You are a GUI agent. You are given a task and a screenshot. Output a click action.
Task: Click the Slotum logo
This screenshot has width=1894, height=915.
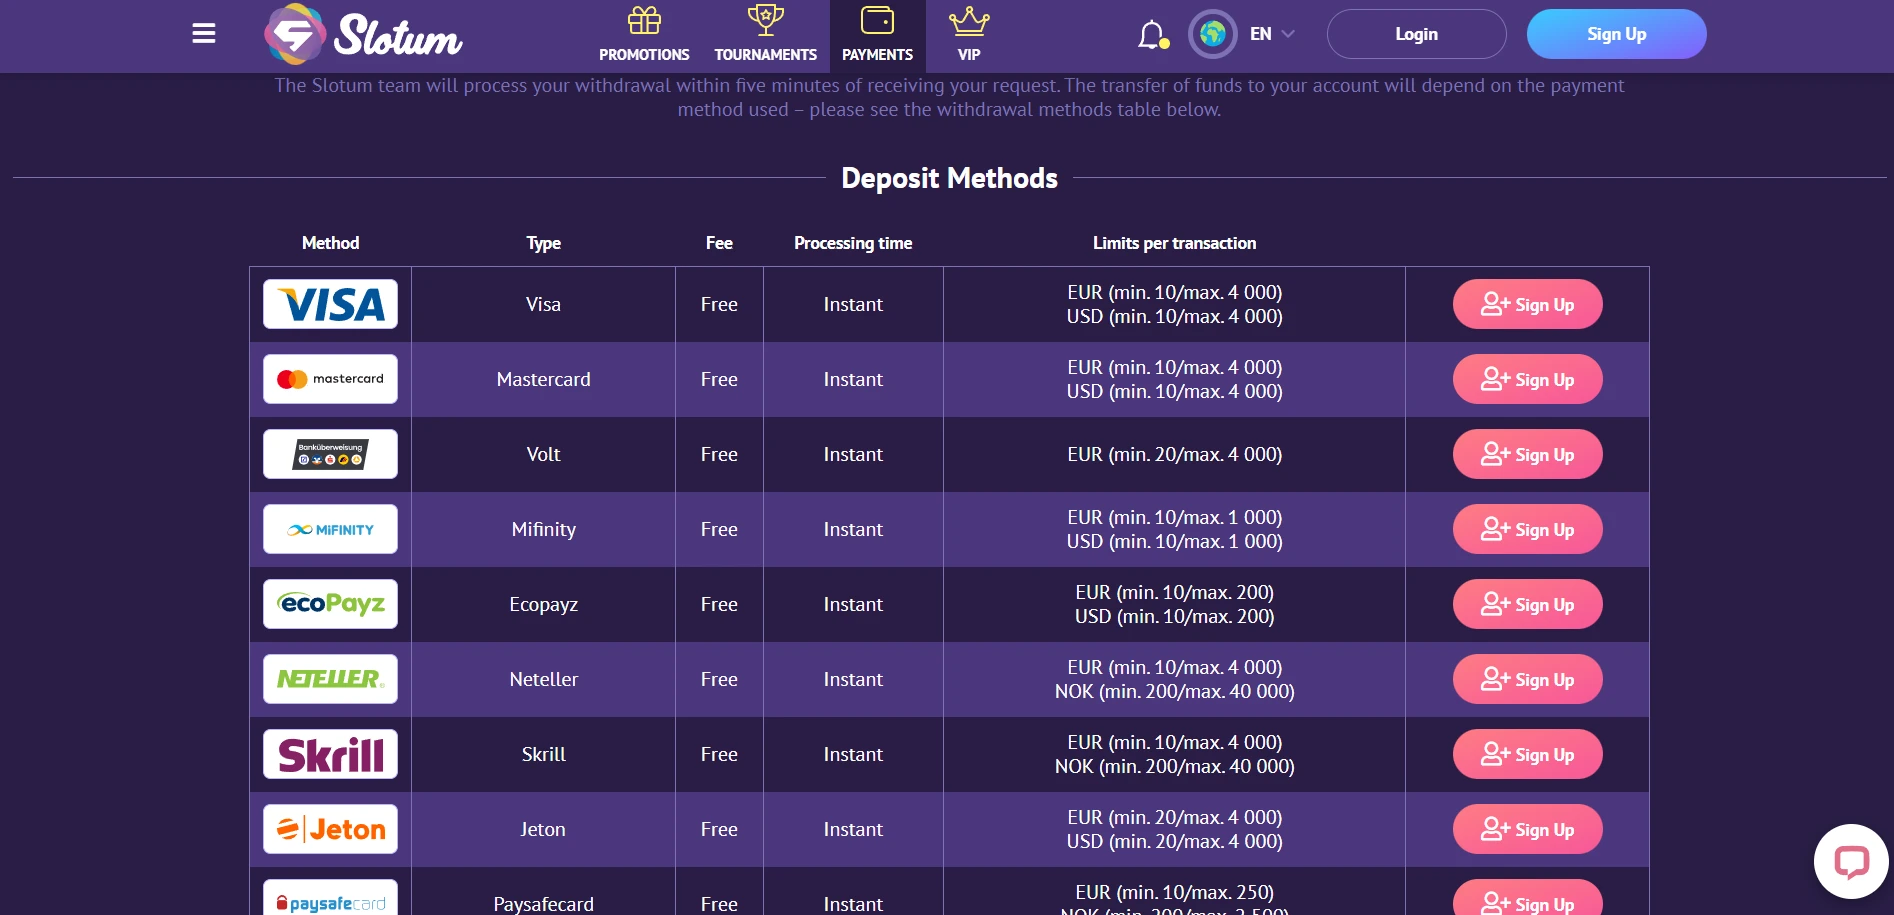click(x=363, y=34)
